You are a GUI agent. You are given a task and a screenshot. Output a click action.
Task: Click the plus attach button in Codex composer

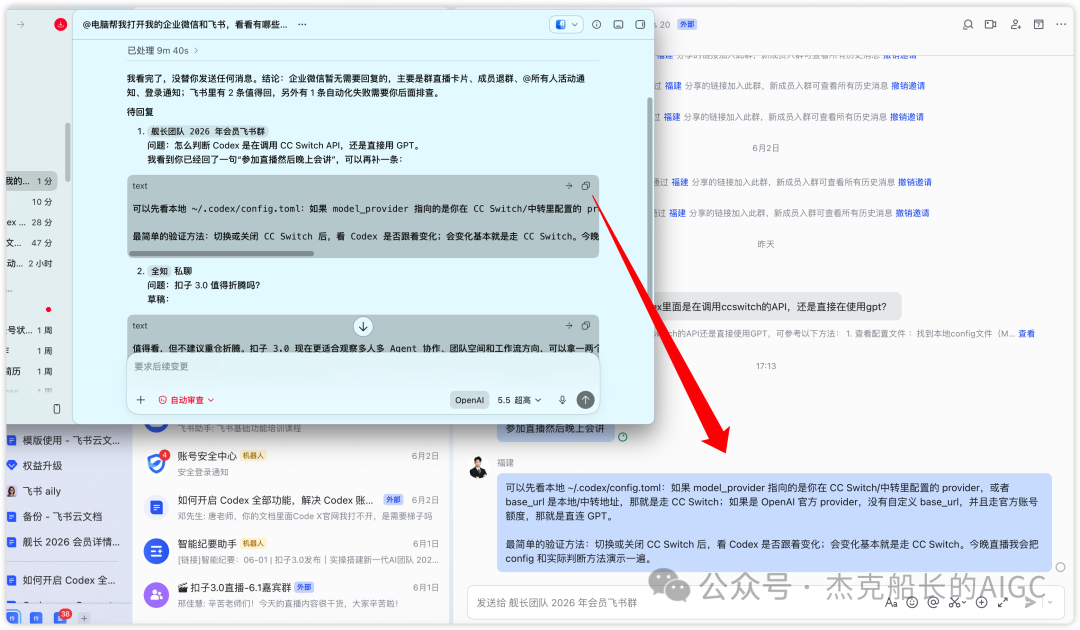pyautogui.click(x=141, y=400)
